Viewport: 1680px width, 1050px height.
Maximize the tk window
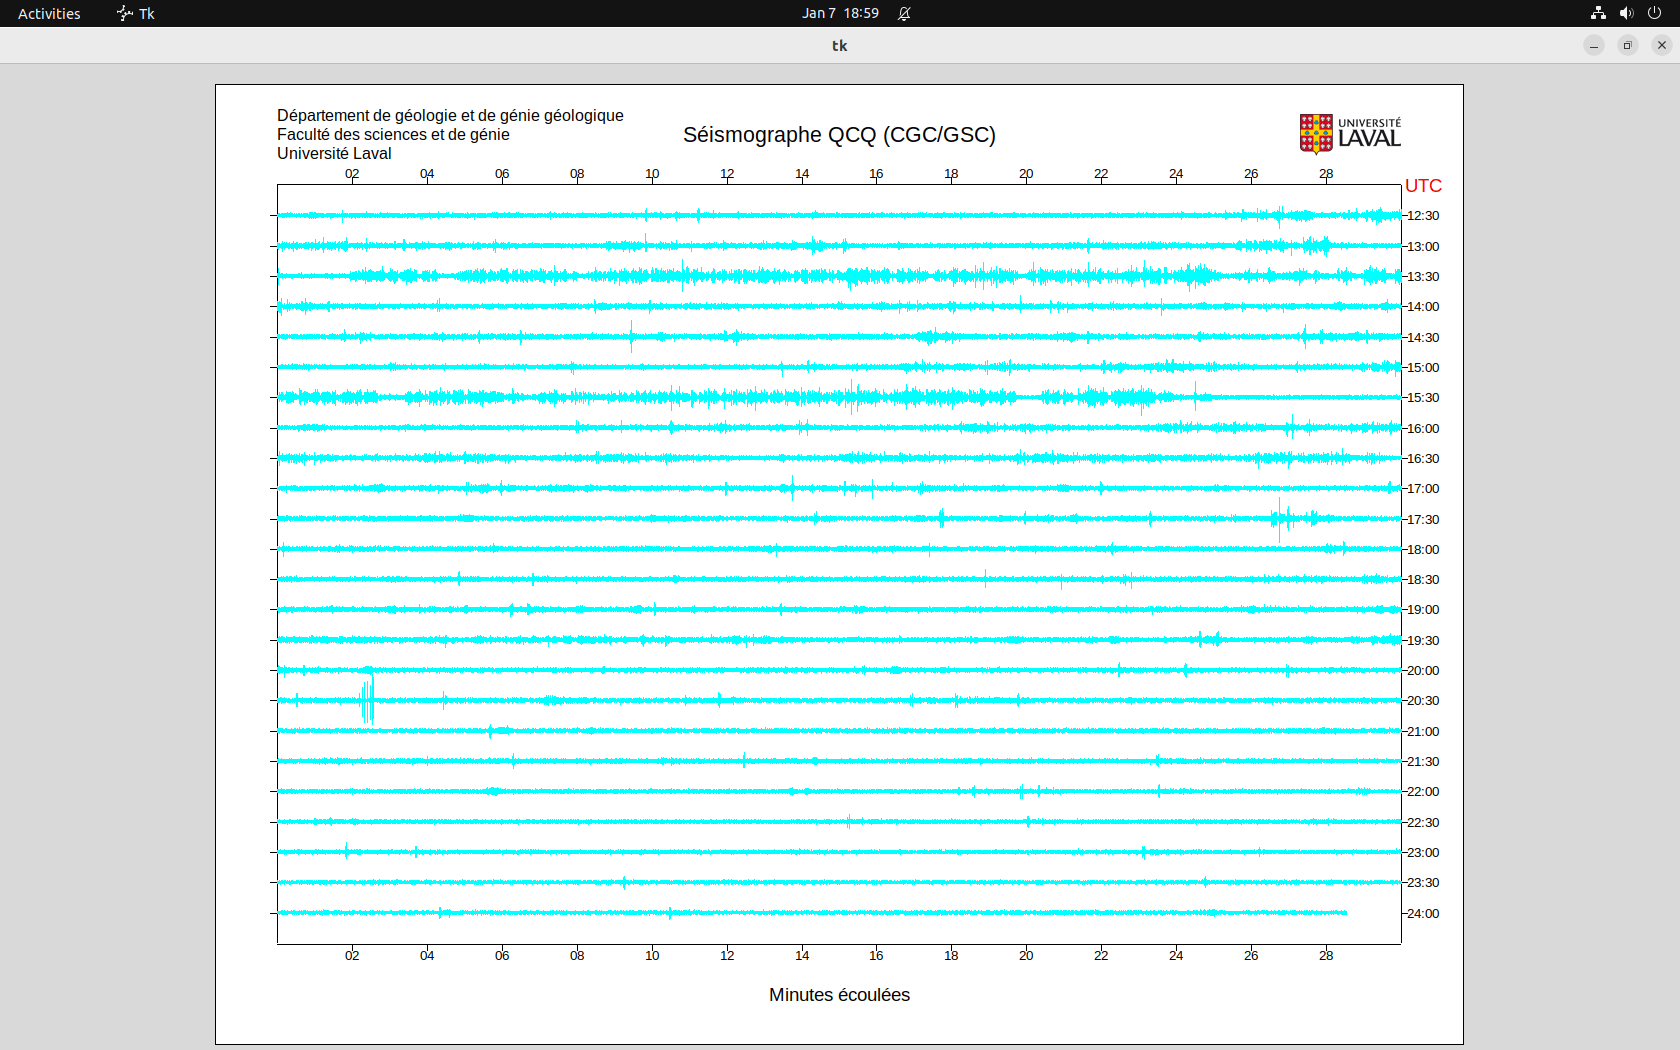(x=1628, y=45)
